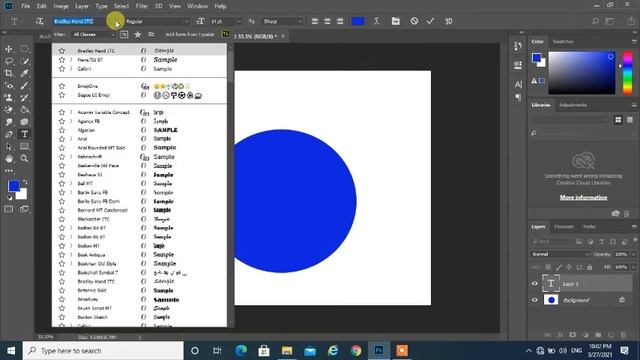This screenshot has width=640, height=360.
Task: Click Add fonts from Typekit
Action: (190, 35)
